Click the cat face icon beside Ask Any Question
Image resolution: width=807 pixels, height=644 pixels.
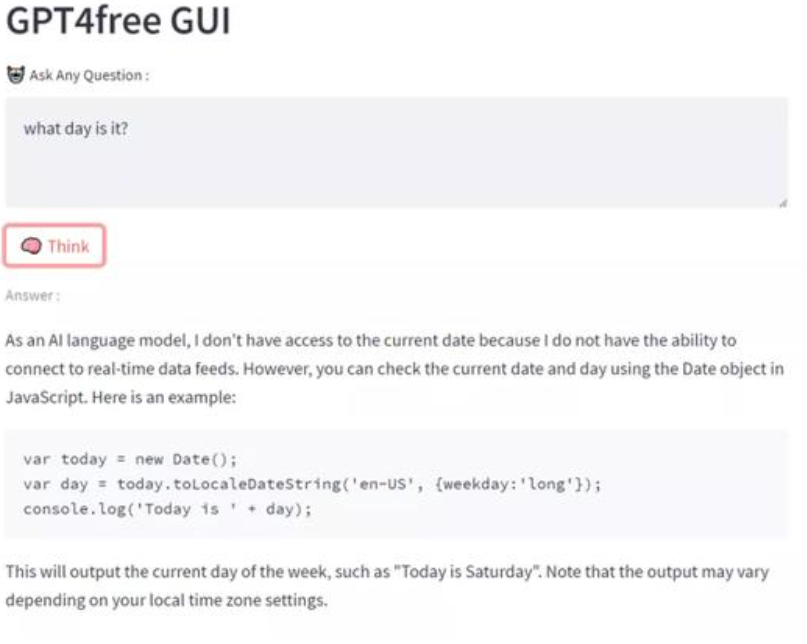tap(15, 75)
